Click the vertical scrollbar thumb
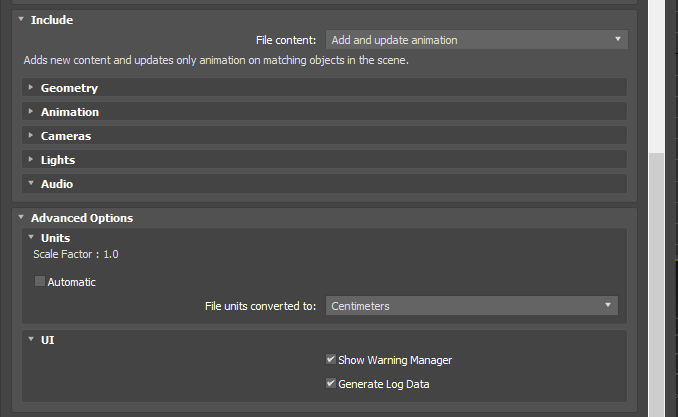678x417 pixels. [x=656, y=285]
